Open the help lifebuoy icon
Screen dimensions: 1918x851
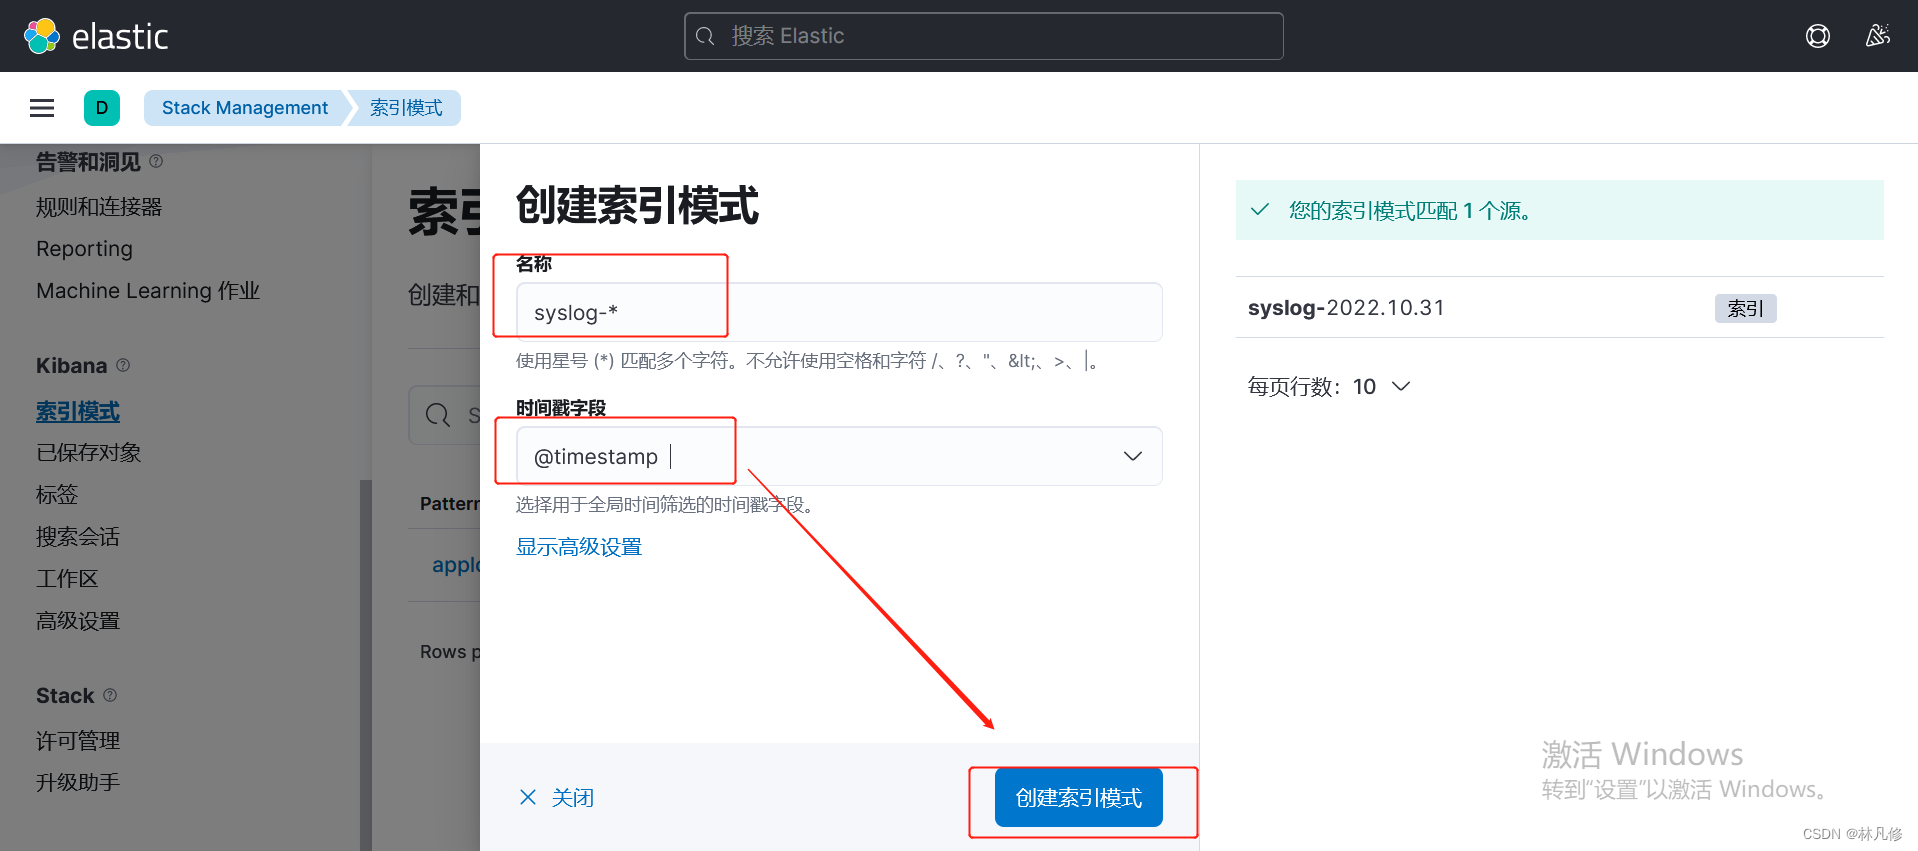tap(1818, 36)
